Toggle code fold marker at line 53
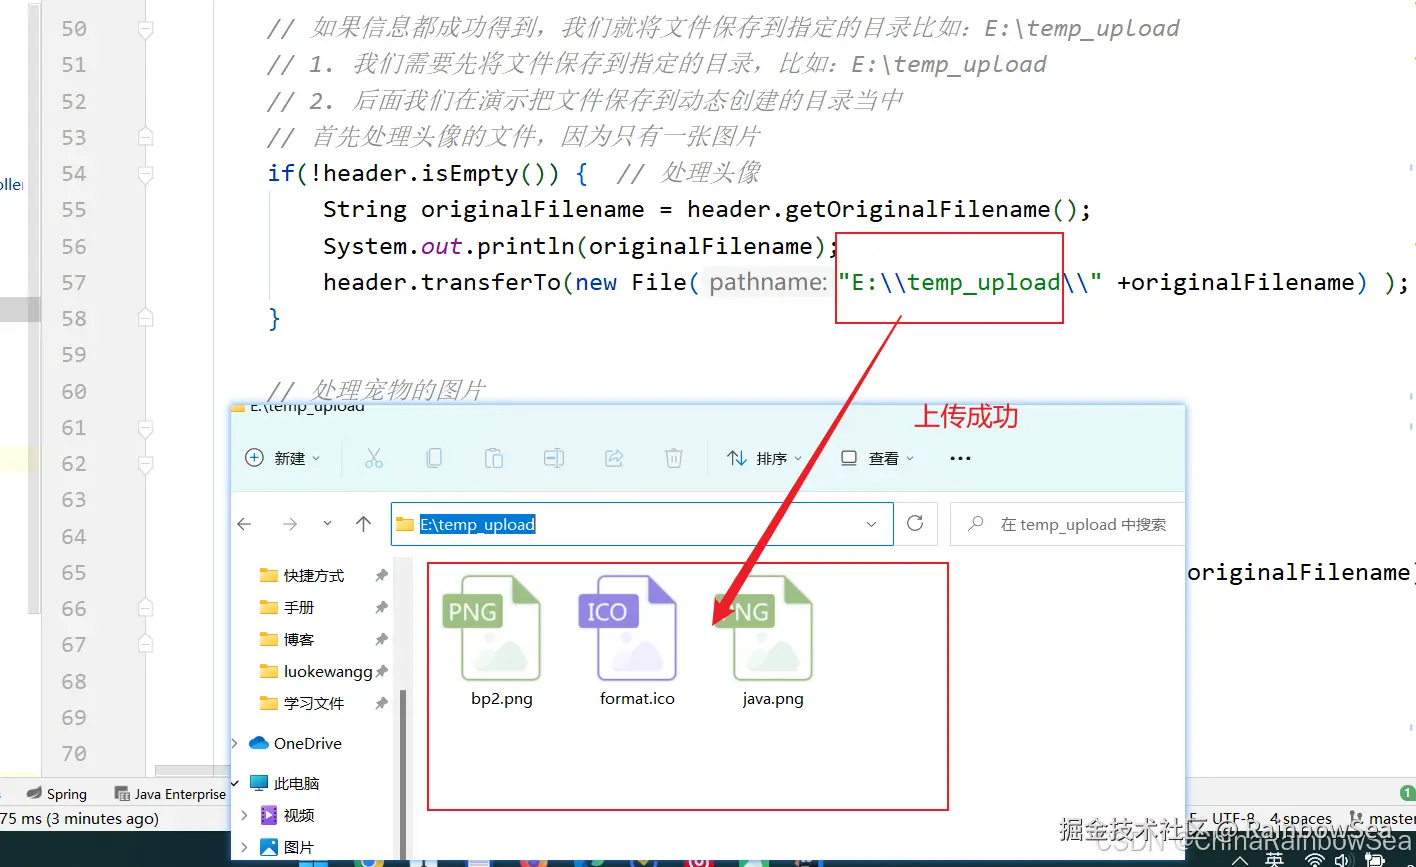1416x867 pixels. (x=145, y=137)
